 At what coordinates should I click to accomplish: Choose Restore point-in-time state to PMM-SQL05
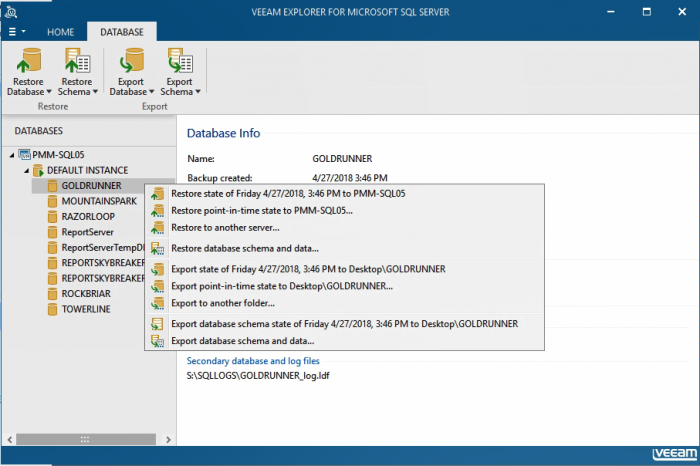[x=344, y=211]
